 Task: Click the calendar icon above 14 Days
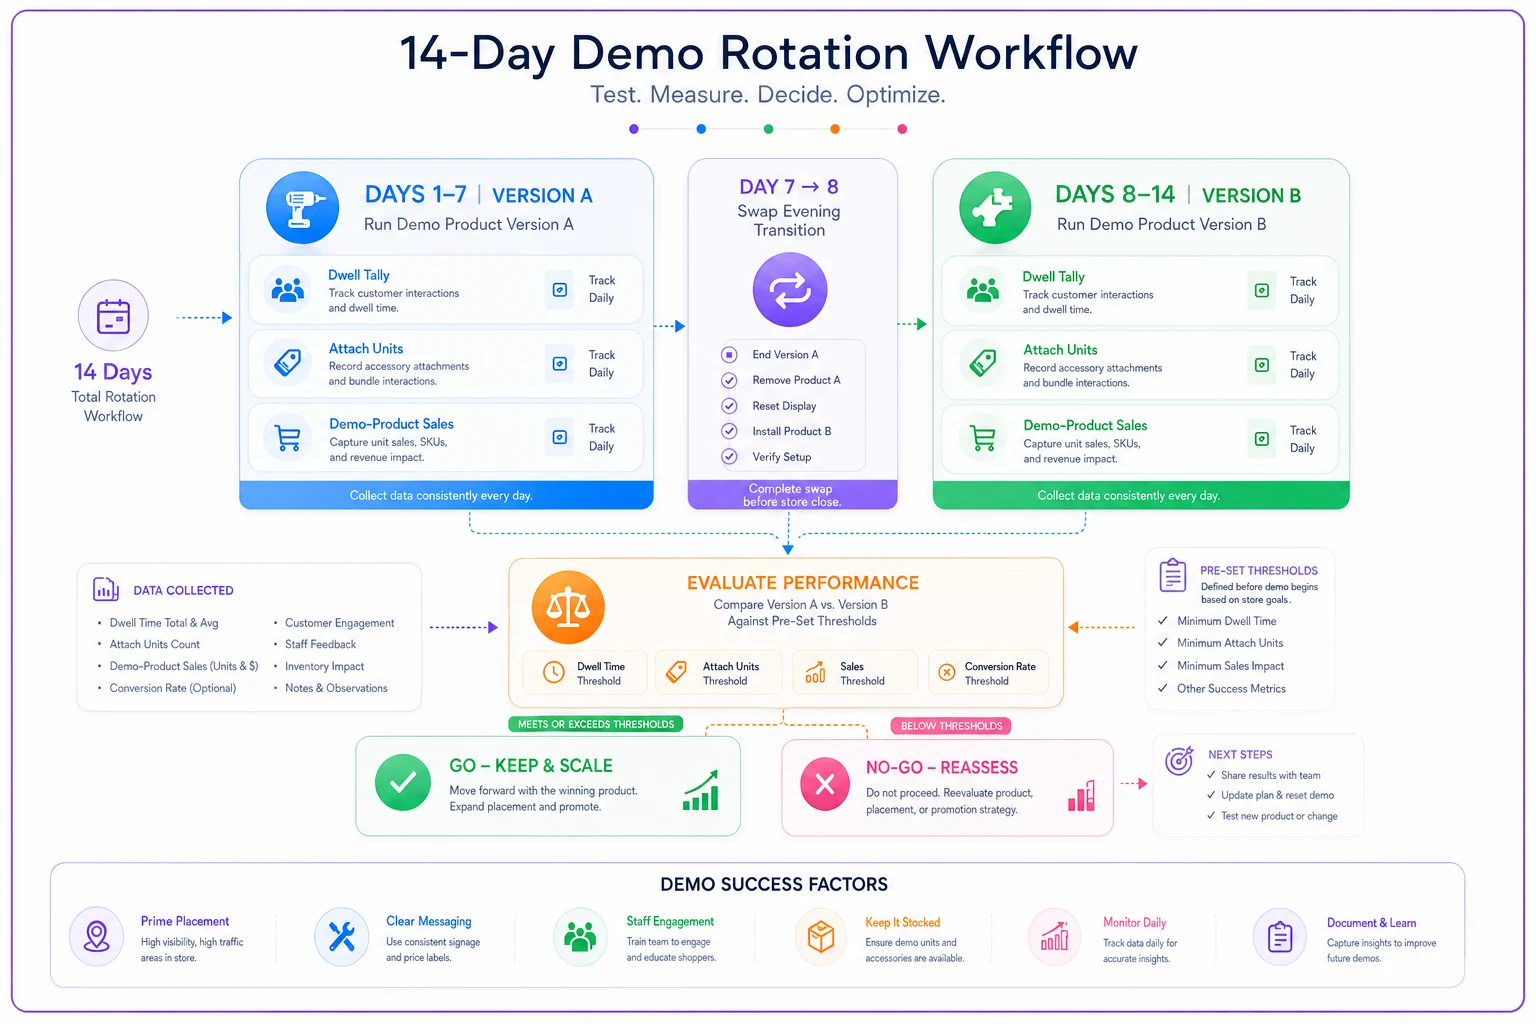113,316
